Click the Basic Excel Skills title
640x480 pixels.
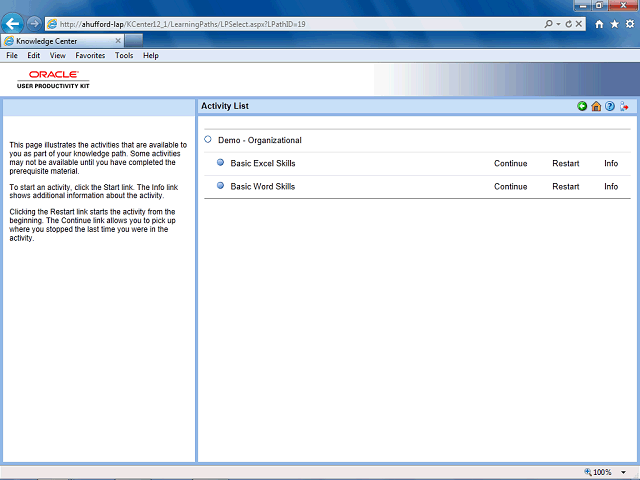[x=263, y=163]
